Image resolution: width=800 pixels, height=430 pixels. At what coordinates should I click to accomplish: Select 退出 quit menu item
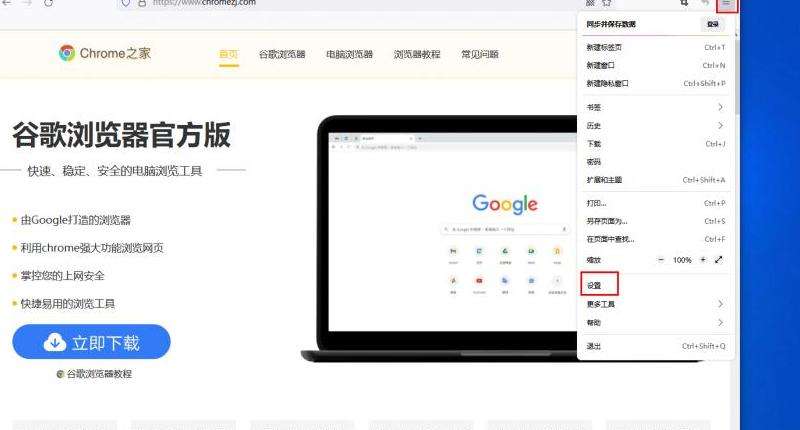pos(655,346)
